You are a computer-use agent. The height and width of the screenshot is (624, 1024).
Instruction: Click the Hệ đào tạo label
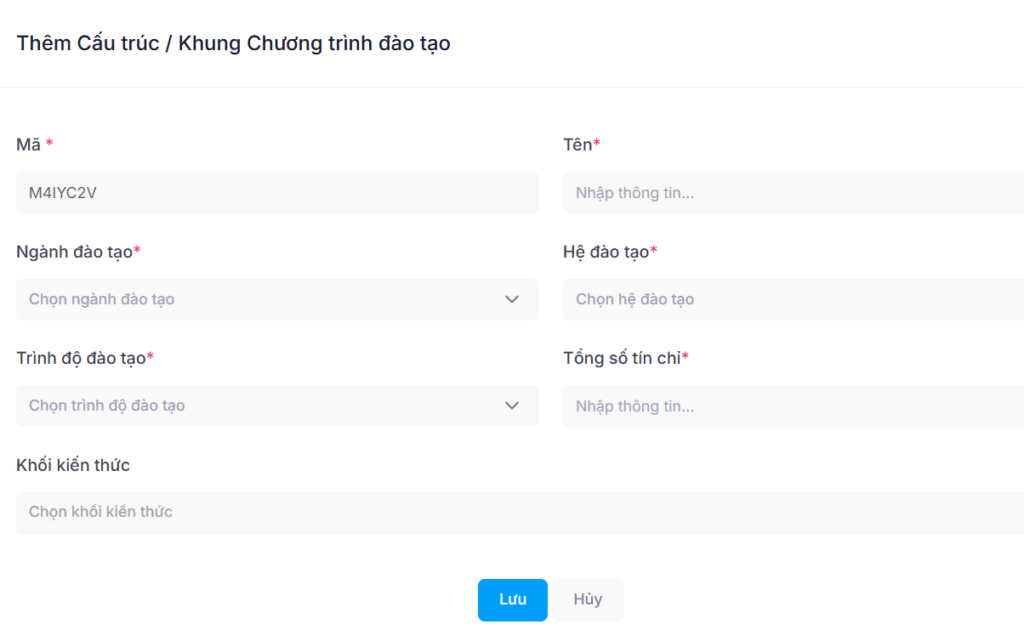coord(606,252)
